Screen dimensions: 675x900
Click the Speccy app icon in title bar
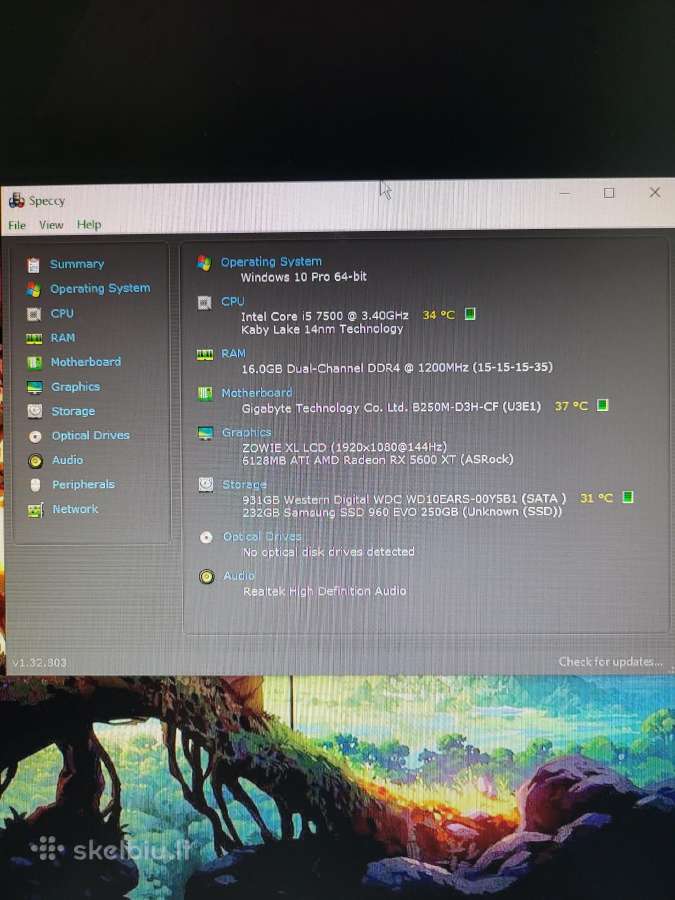tap(17, 200)
